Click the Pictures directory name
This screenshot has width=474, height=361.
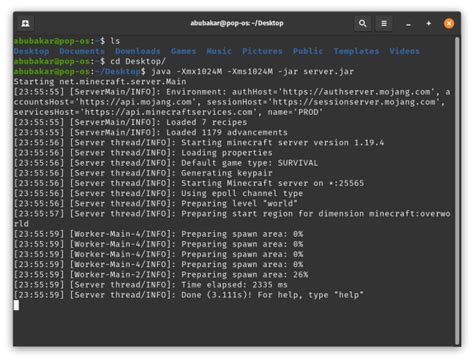262,51
